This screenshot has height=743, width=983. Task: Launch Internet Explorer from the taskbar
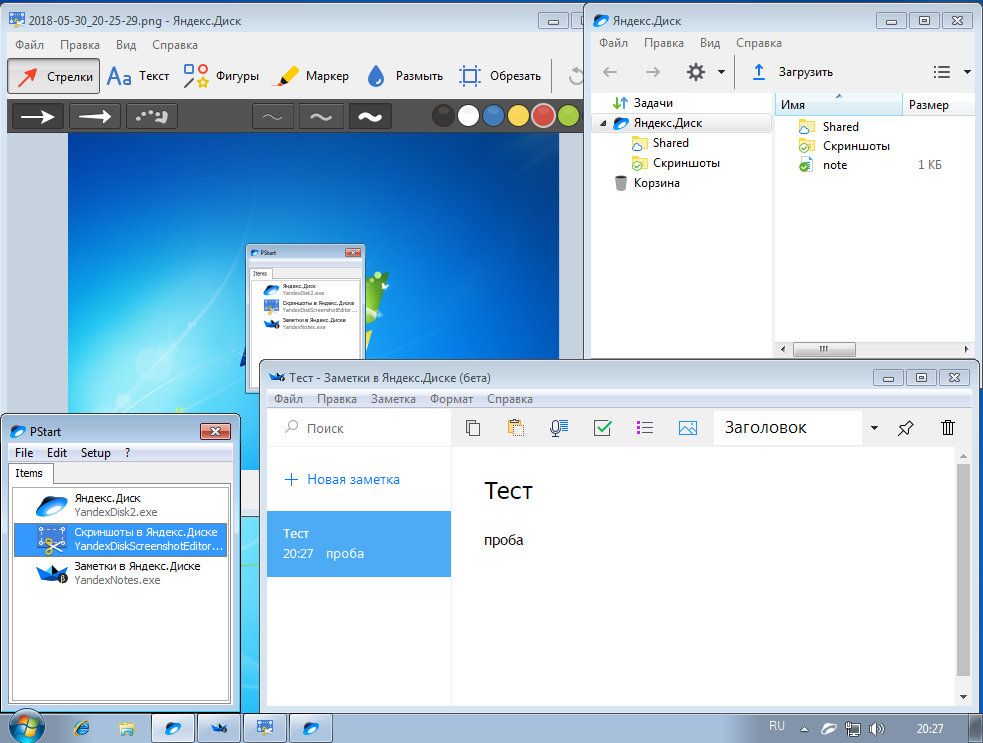(x=81, y=728)
